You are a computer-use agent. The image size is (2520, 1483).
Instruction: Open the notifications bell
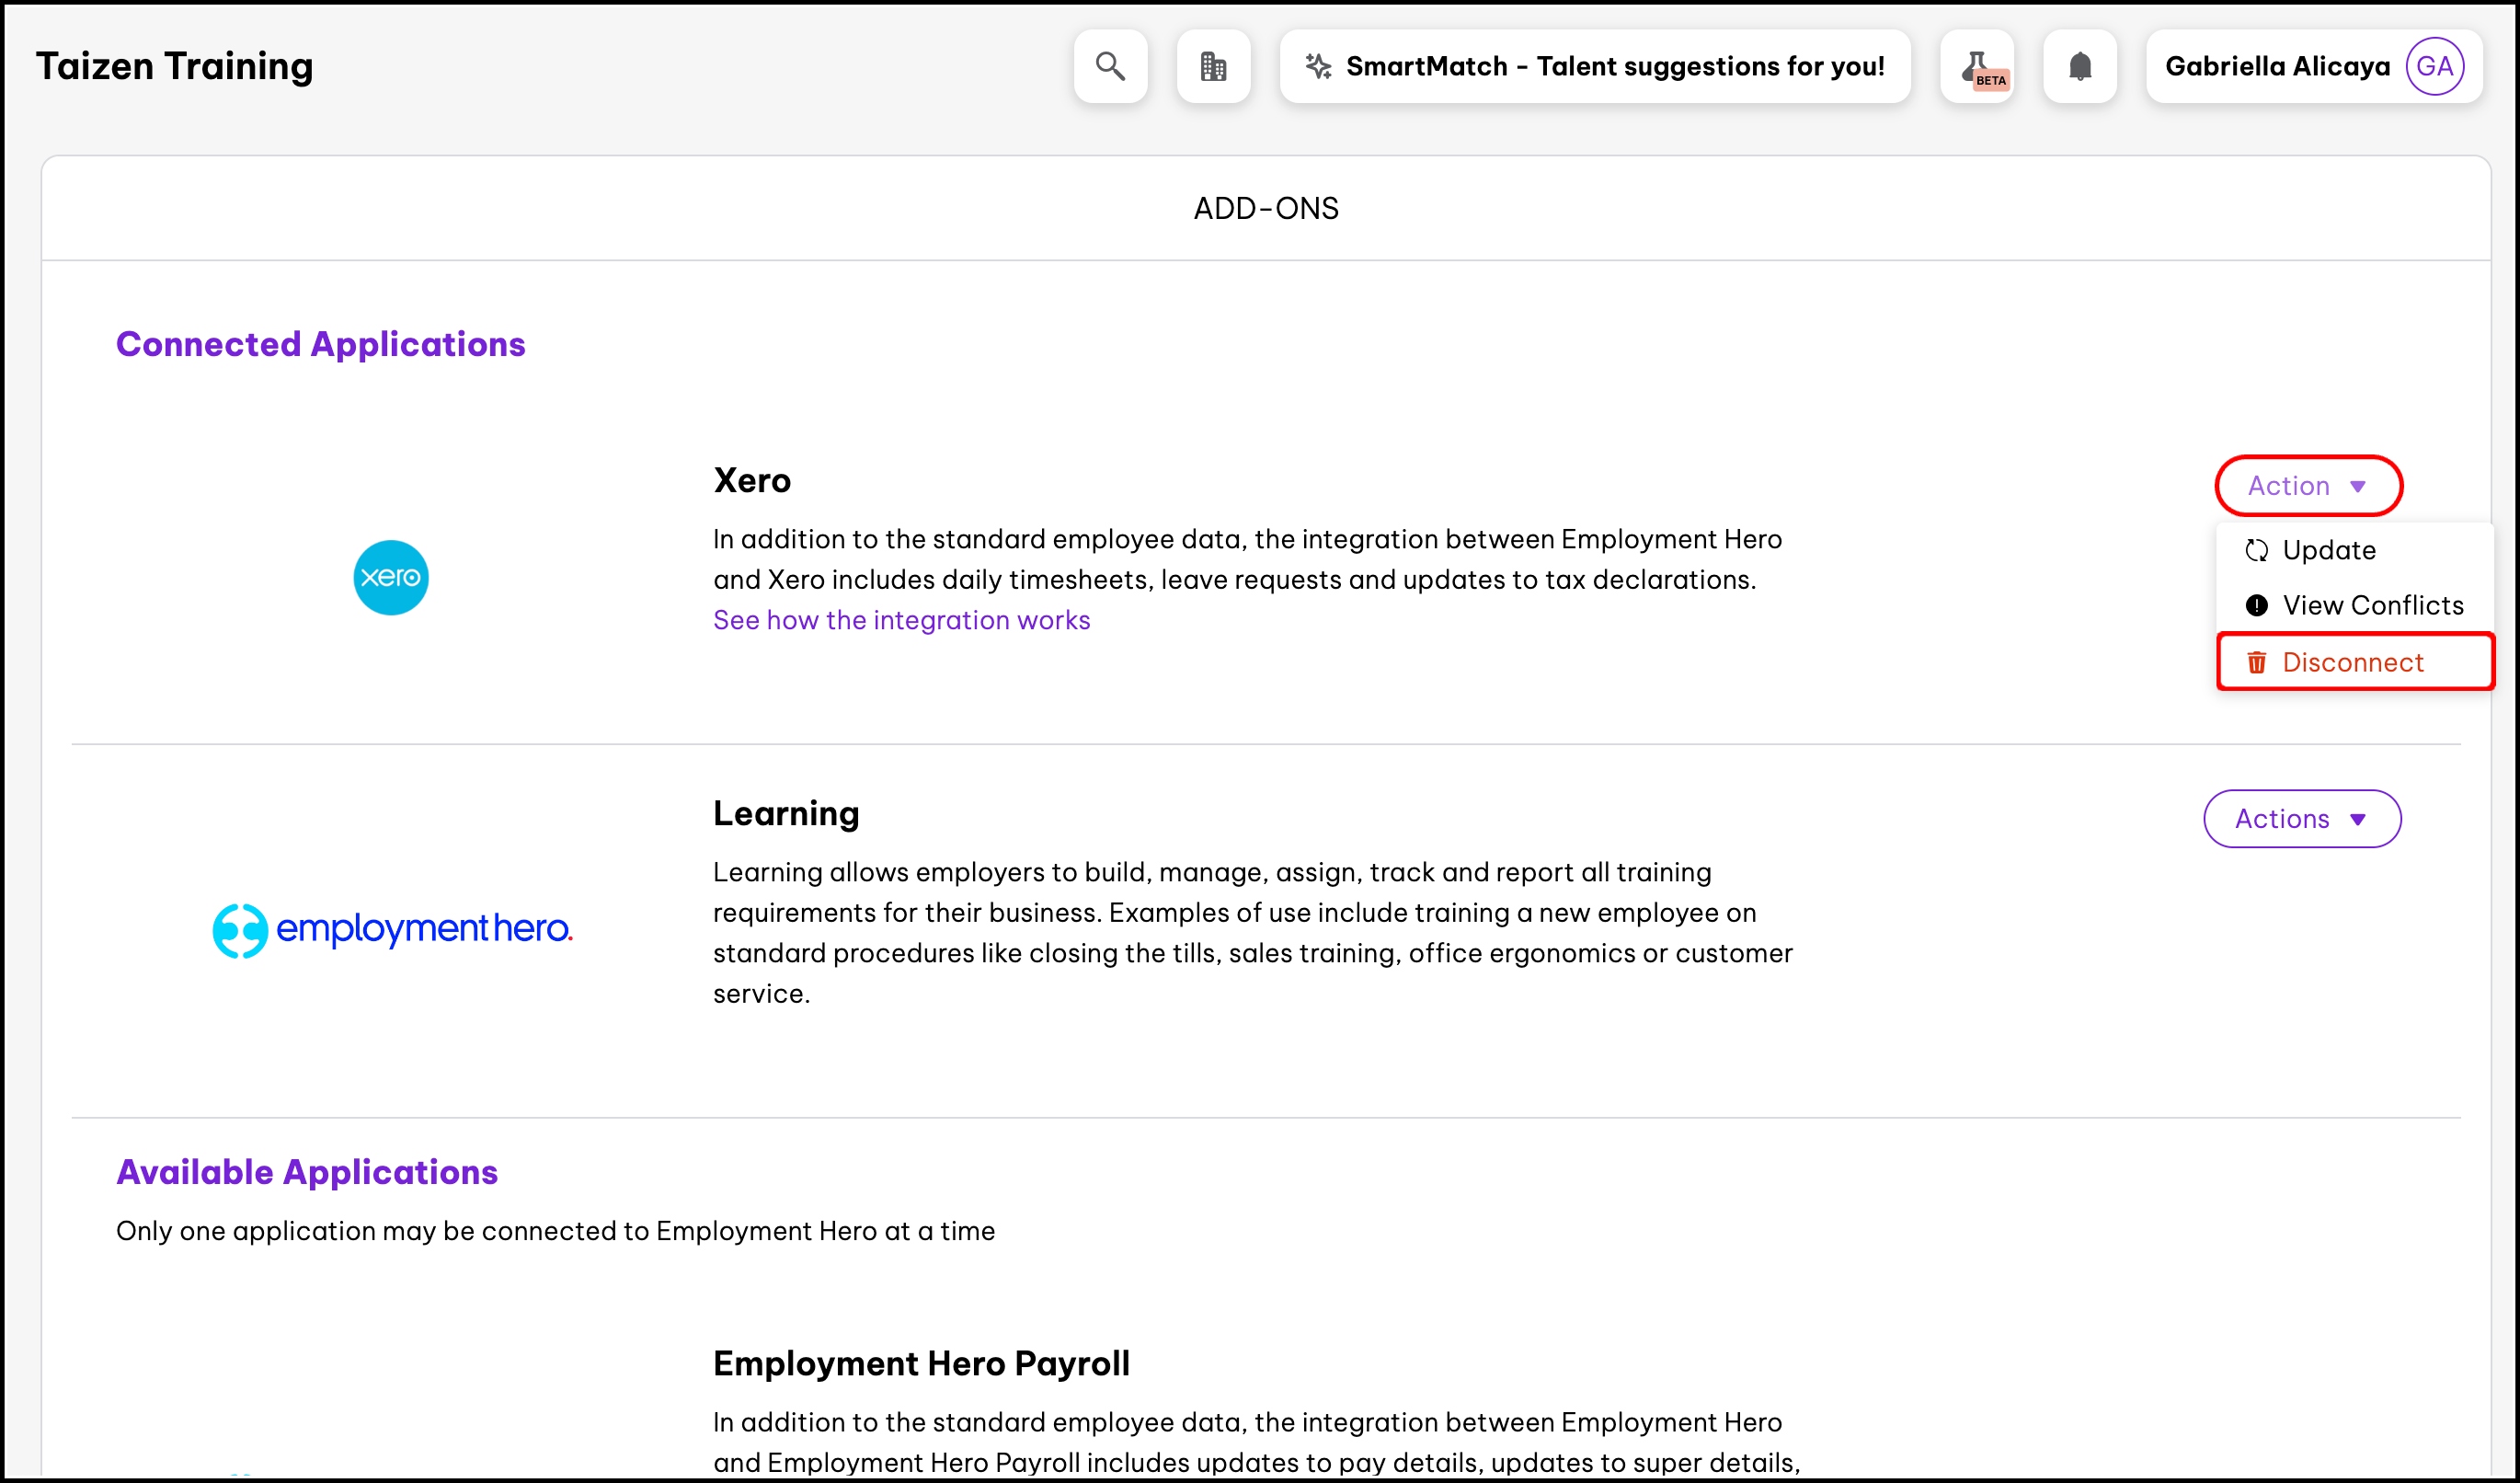coord(2080,66)
